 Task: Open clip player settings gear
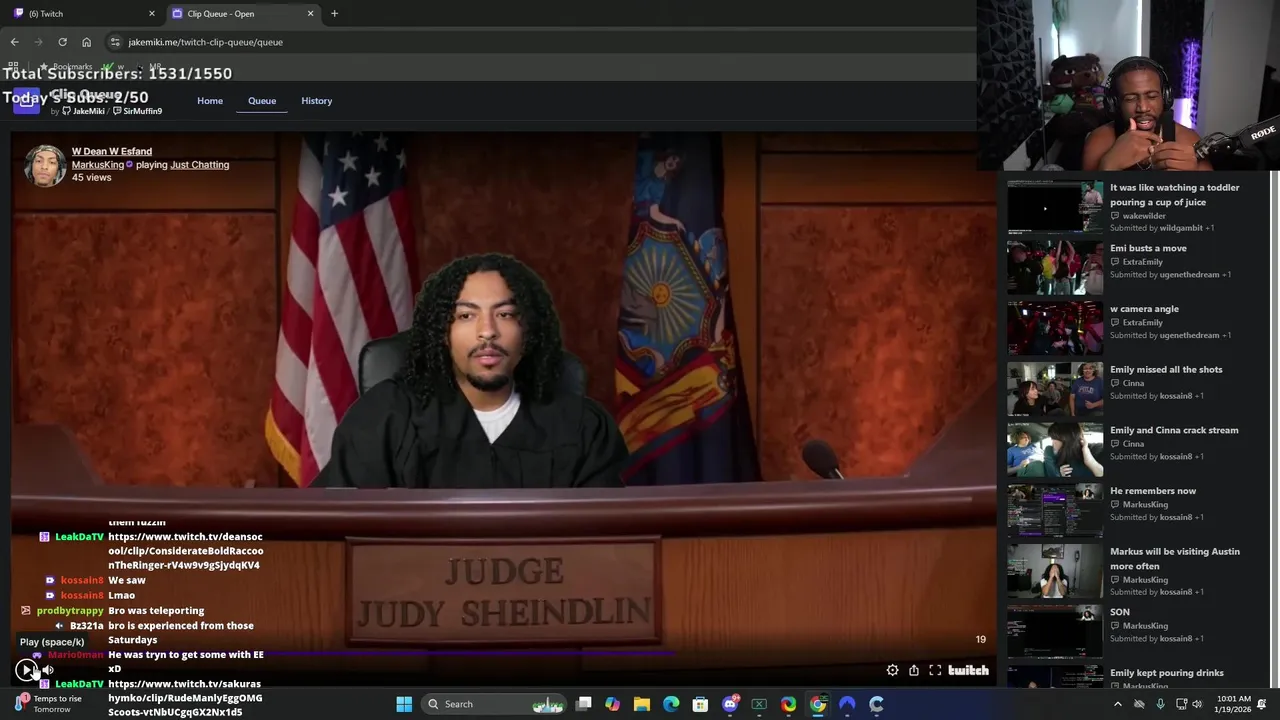click(x=892, y=670)
